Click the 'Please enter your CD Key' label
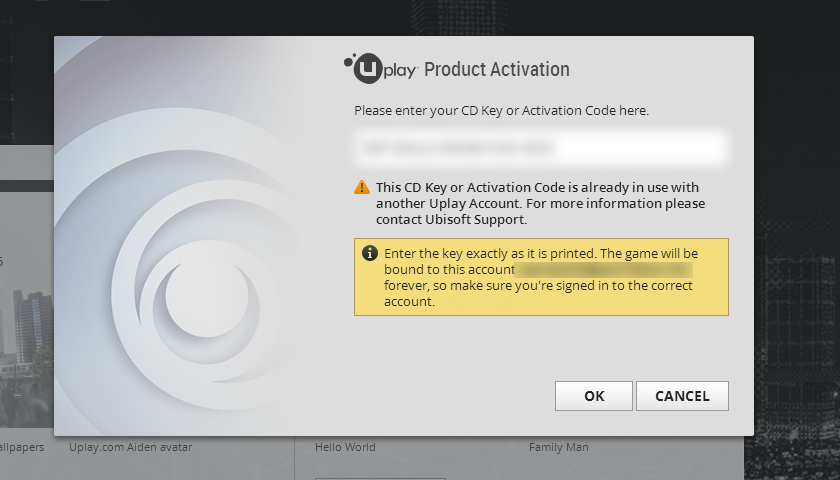Screen dimensions: 840x480 pos(501,110)
